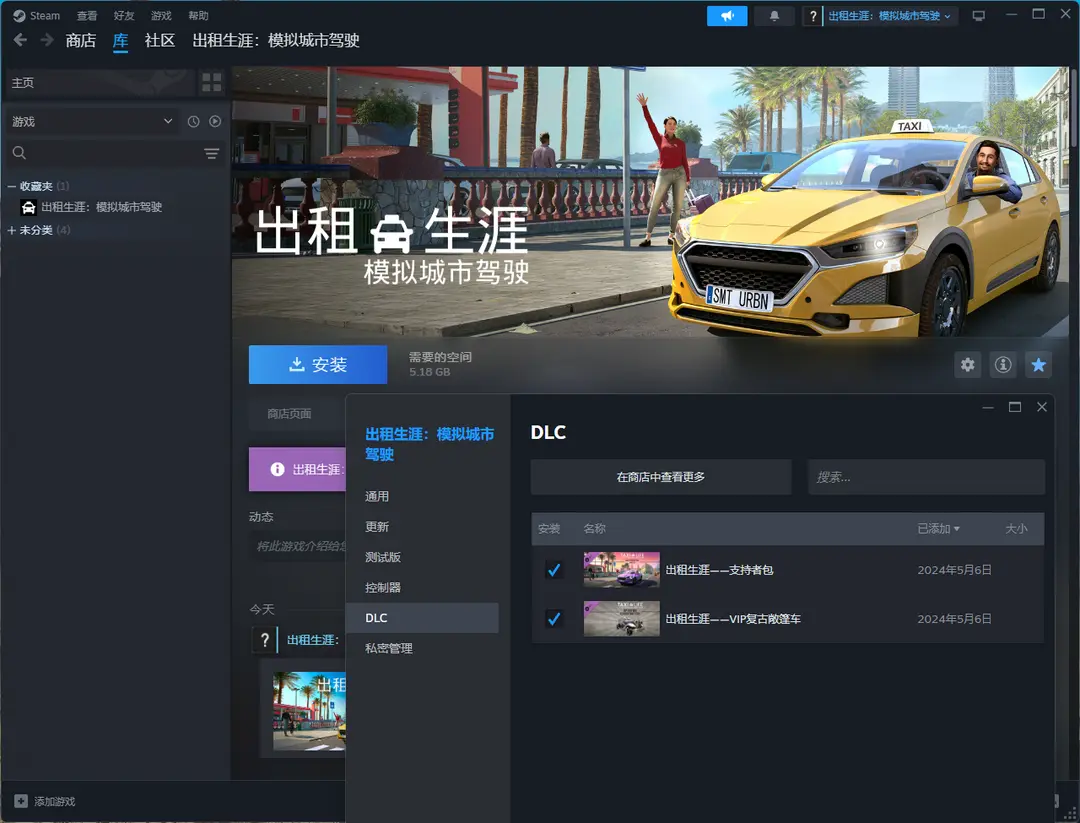Open Big Picture mode monitor icon
Screen dimensions: 1080x823
point(978,16)
